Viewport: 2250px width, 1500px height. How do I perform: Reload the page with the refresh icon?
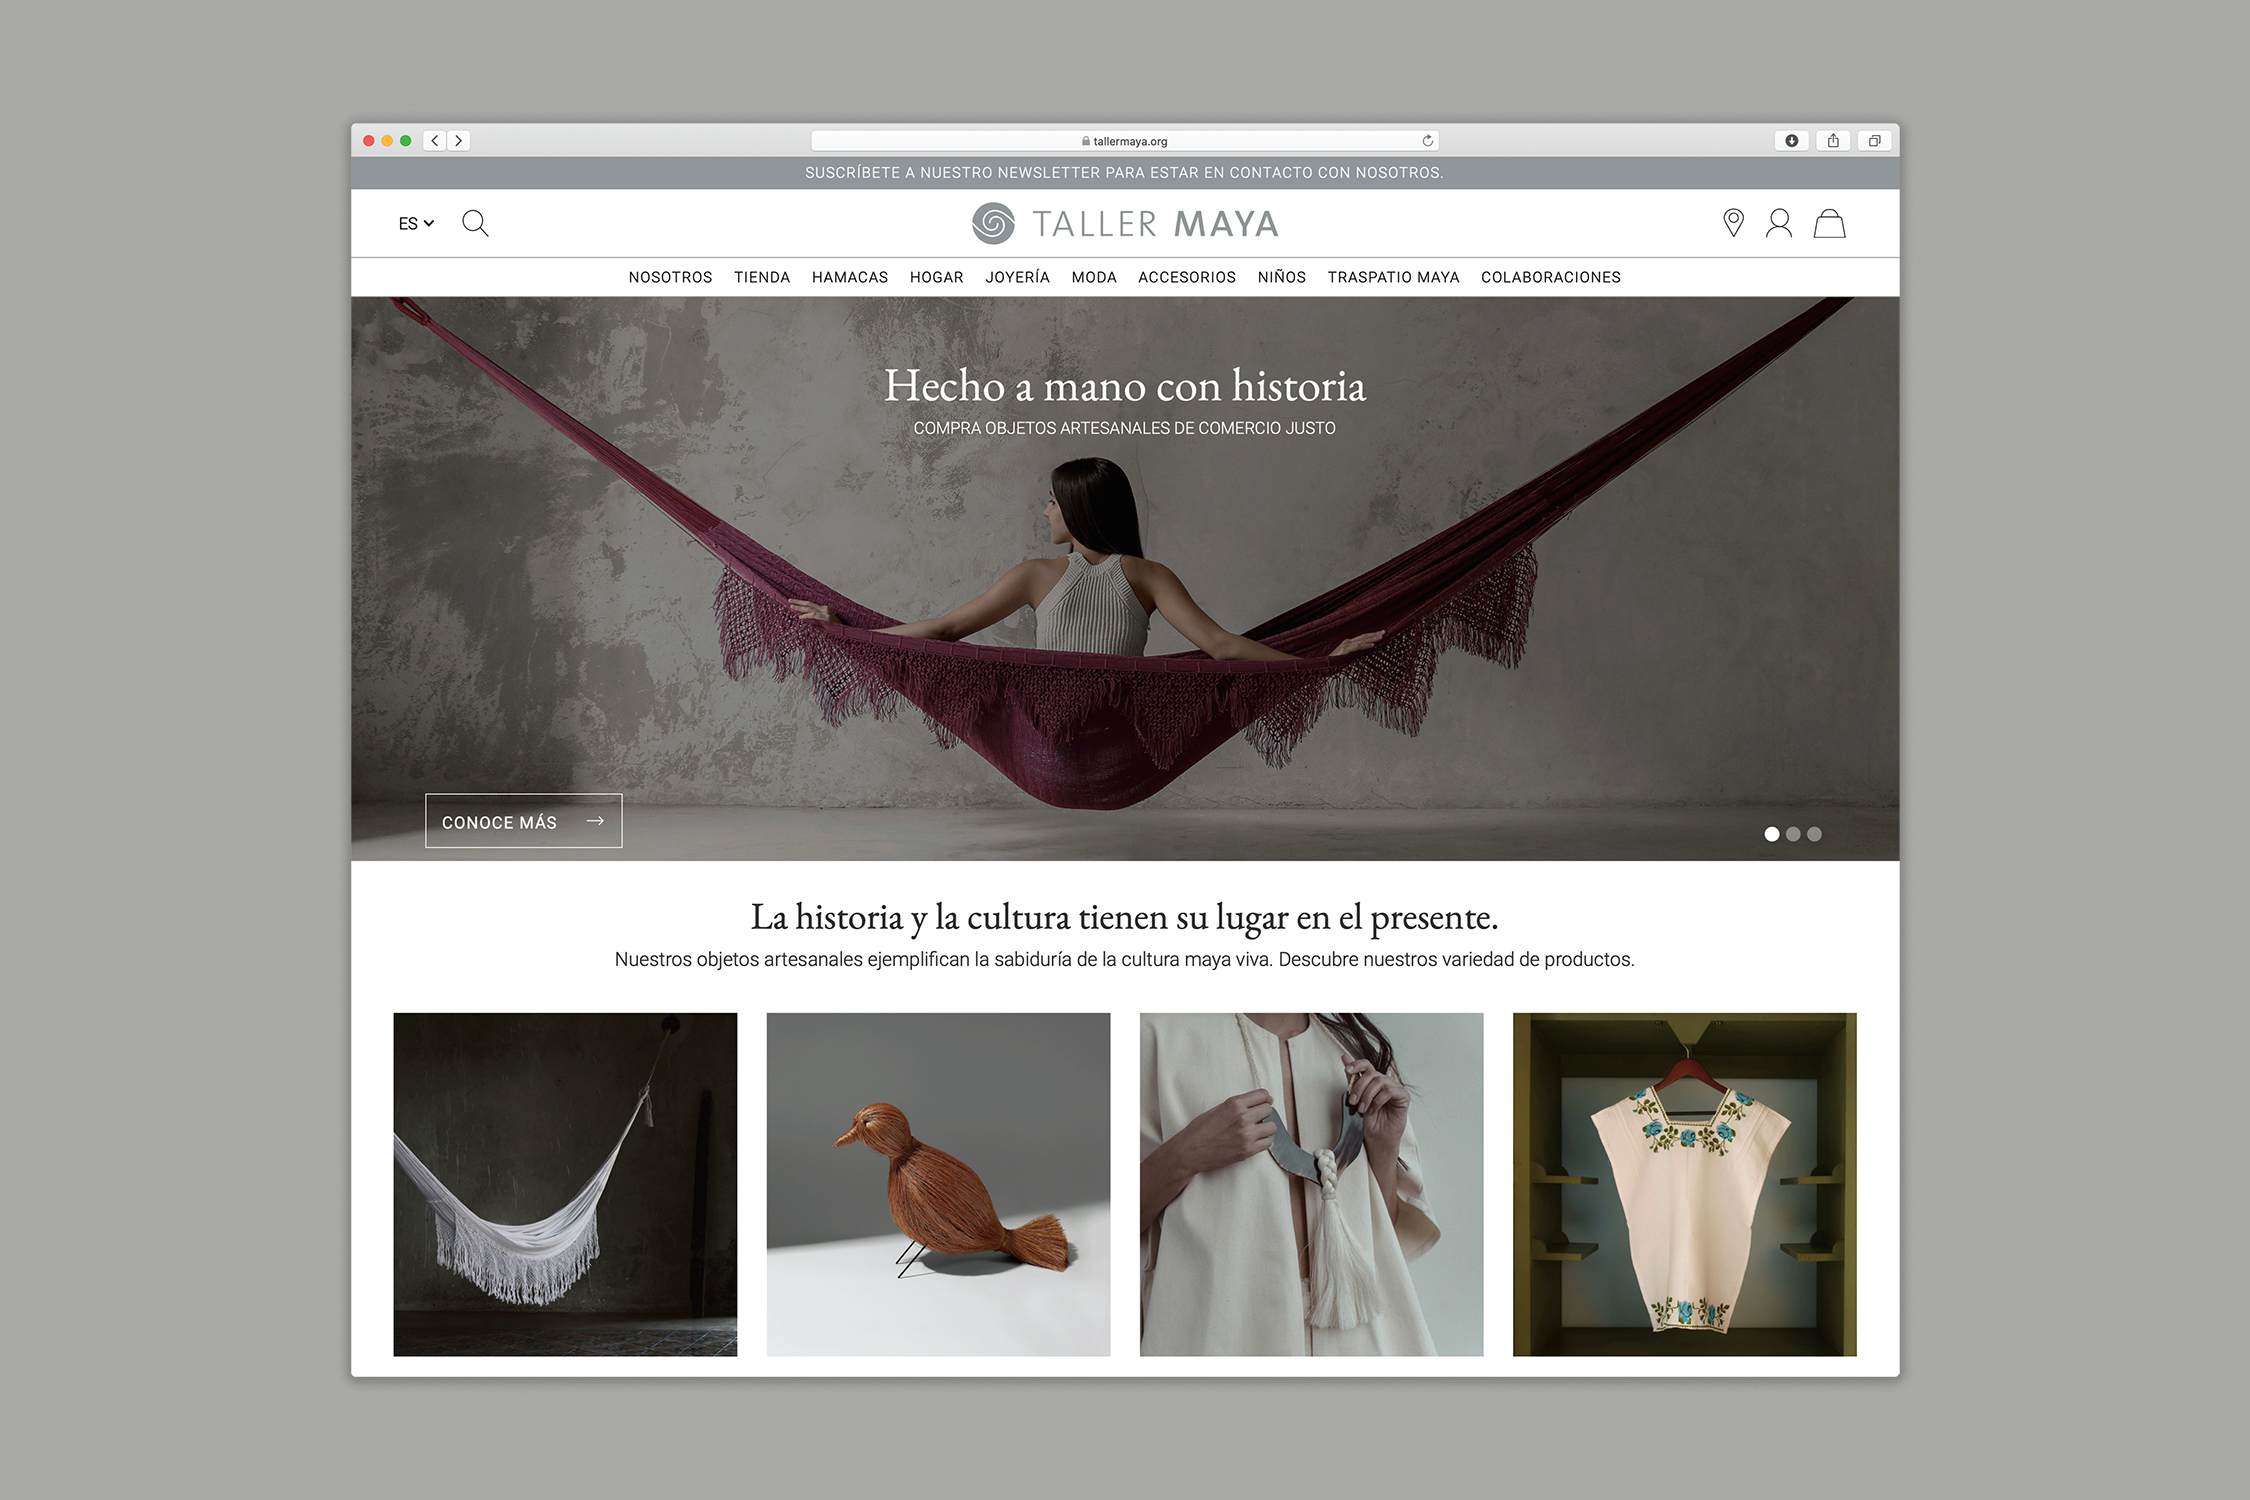1428,141
